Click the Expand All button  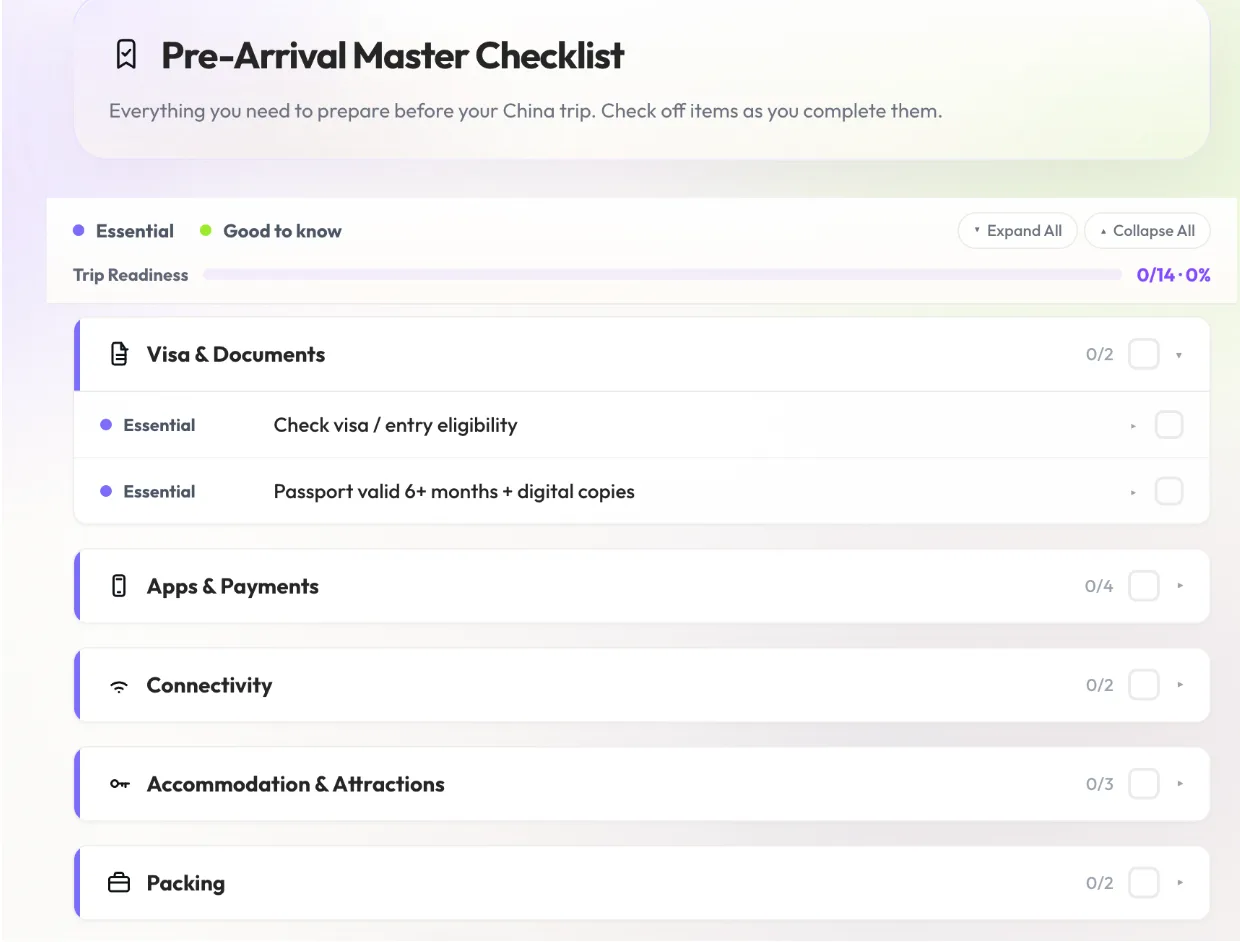[x=1017, y=231]
